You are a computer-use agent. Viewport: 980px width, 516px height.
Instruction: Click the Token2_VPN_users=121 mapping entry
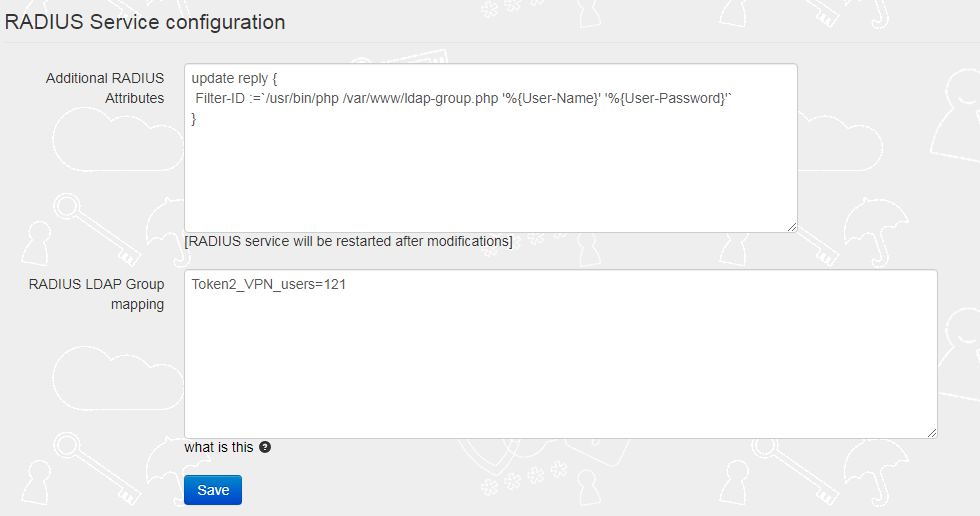pos(269,285)
